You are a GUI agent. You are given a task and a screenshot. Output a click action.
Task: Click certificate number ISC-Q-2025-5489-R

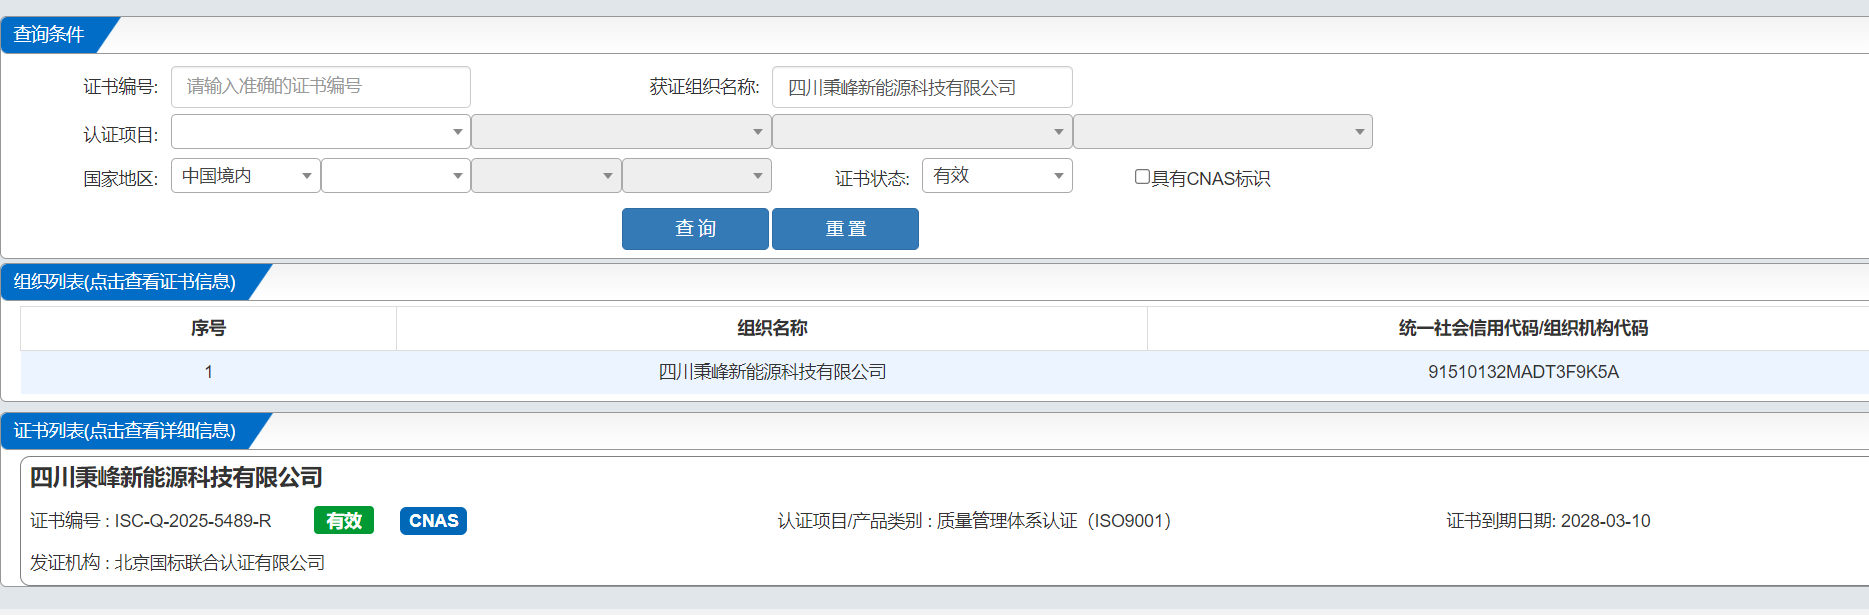(193, 521)
